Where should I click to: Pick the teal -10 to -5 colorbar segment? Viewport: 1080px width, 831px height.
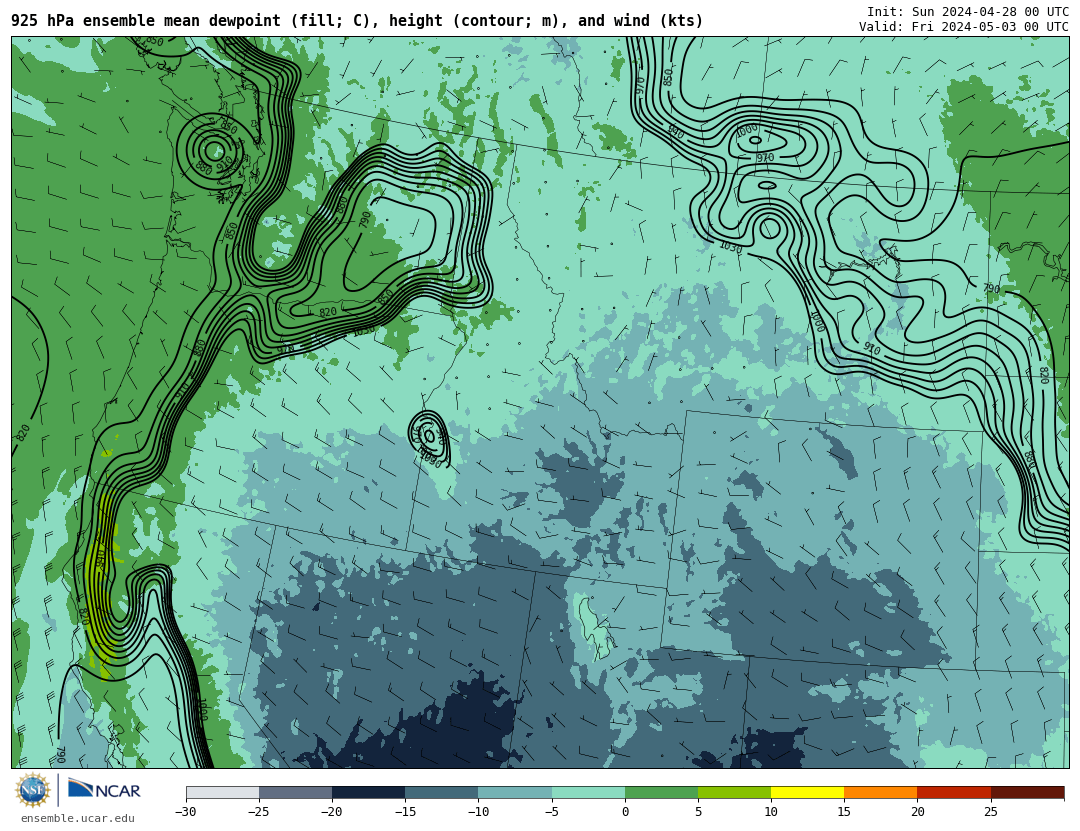click(x=515, y=793)
